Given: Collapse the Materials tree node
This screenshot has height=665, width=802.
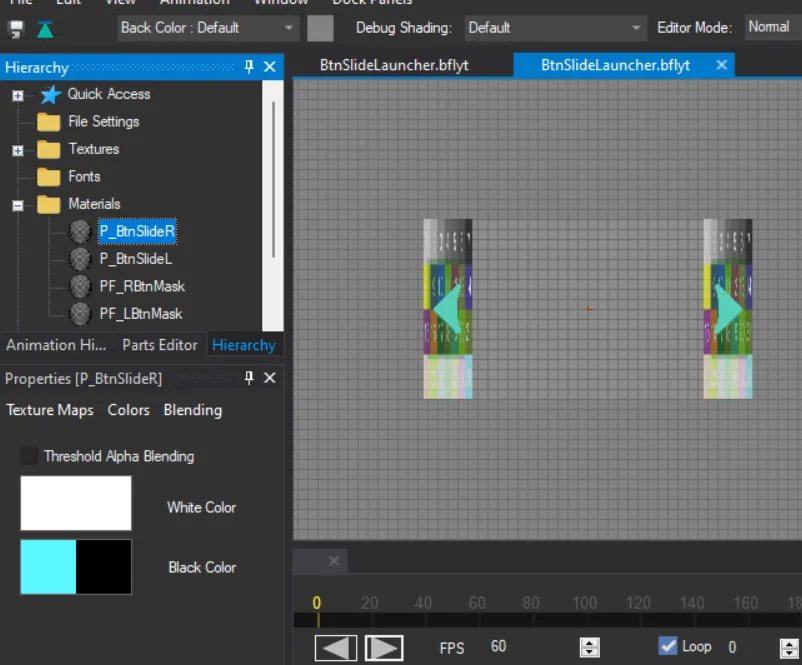Looking at the screenshot, I should click(17, 205).
